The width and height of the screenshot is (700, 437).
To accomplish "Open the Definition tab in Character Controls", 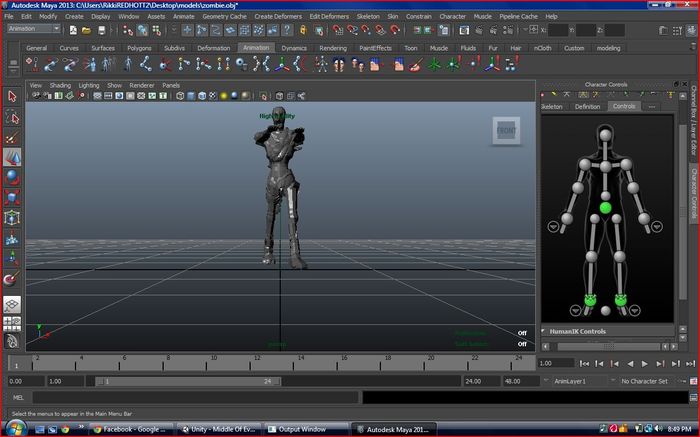I will (x=588, y=107).
